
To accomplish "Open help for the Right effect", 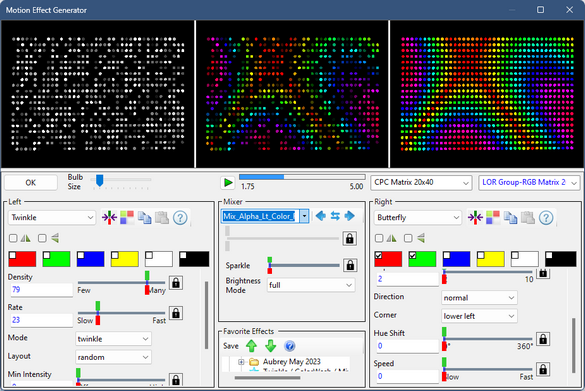I will 546,218.
